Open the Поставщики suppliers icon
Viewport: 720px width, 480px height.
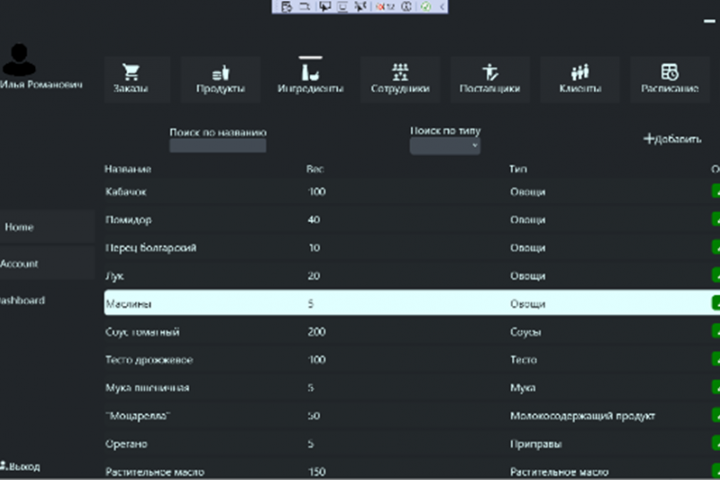pyautogui.click(x=490, y=72)
